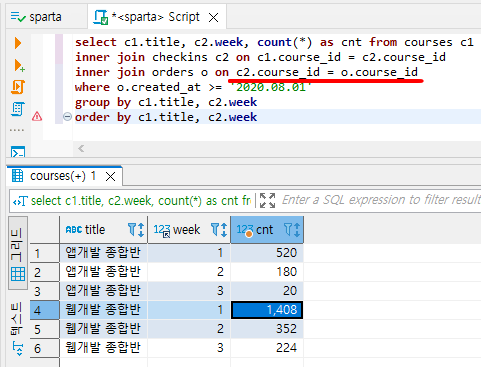This screenshot has width=481, height=367.
Task: Click the highlighted cell showing 1,408
Action: pyautogui.click(x=267, y=310)
